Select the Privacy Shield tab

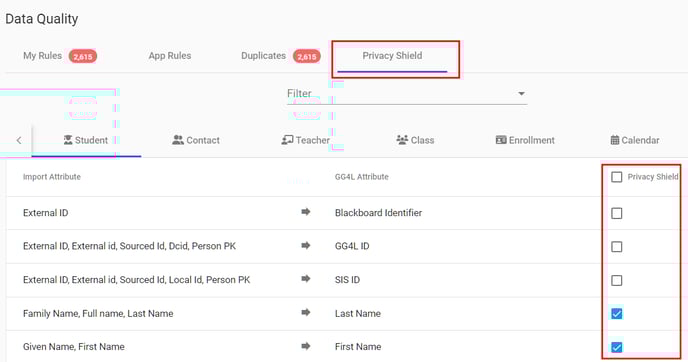(392, 56)
